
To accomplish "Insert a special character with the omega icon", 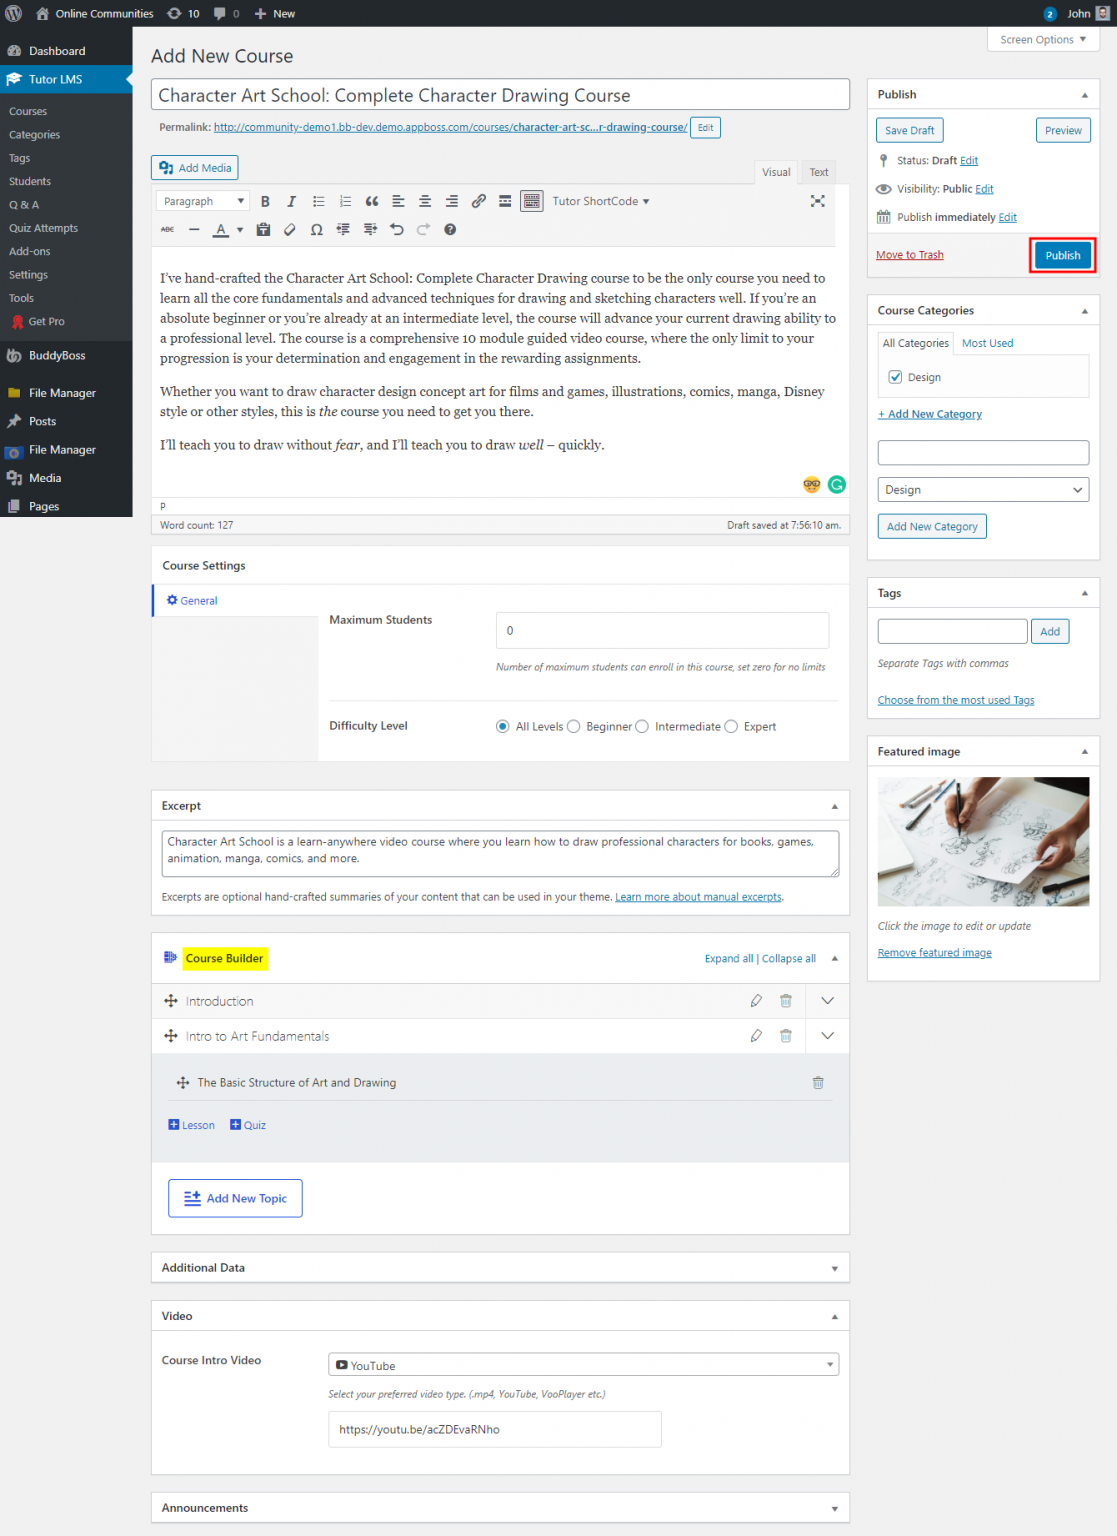I will click(317, 230).
